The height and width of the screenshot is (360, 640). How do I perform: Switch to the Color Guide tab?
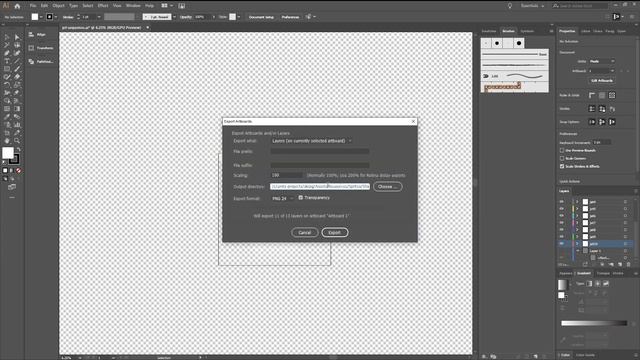coord(585,355)
